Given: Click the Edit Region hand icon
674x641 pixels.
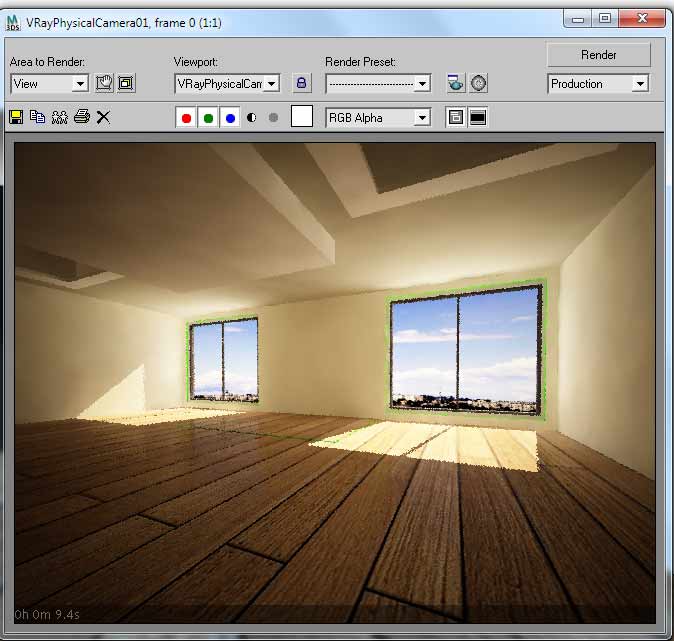Looking at the screenshot, I should click(x=104, y=83).
